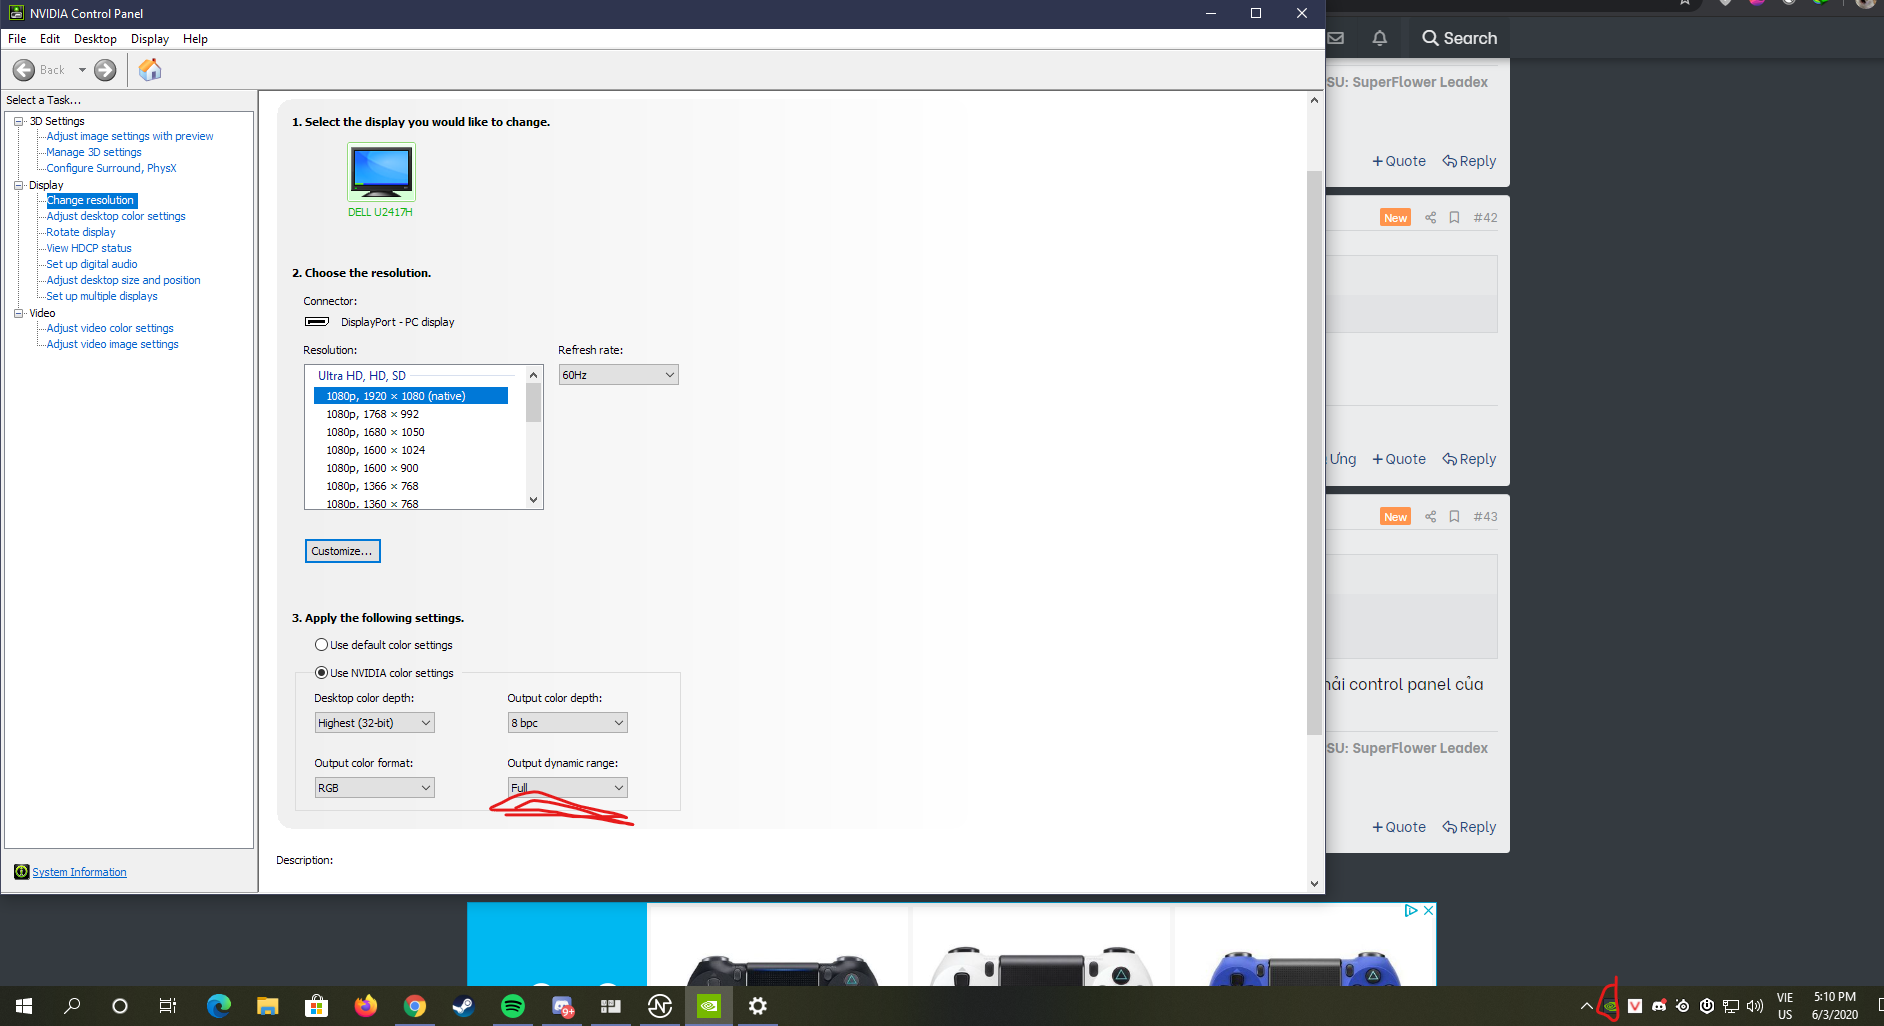Open Task View on the taskbar

pos(168,1006)
